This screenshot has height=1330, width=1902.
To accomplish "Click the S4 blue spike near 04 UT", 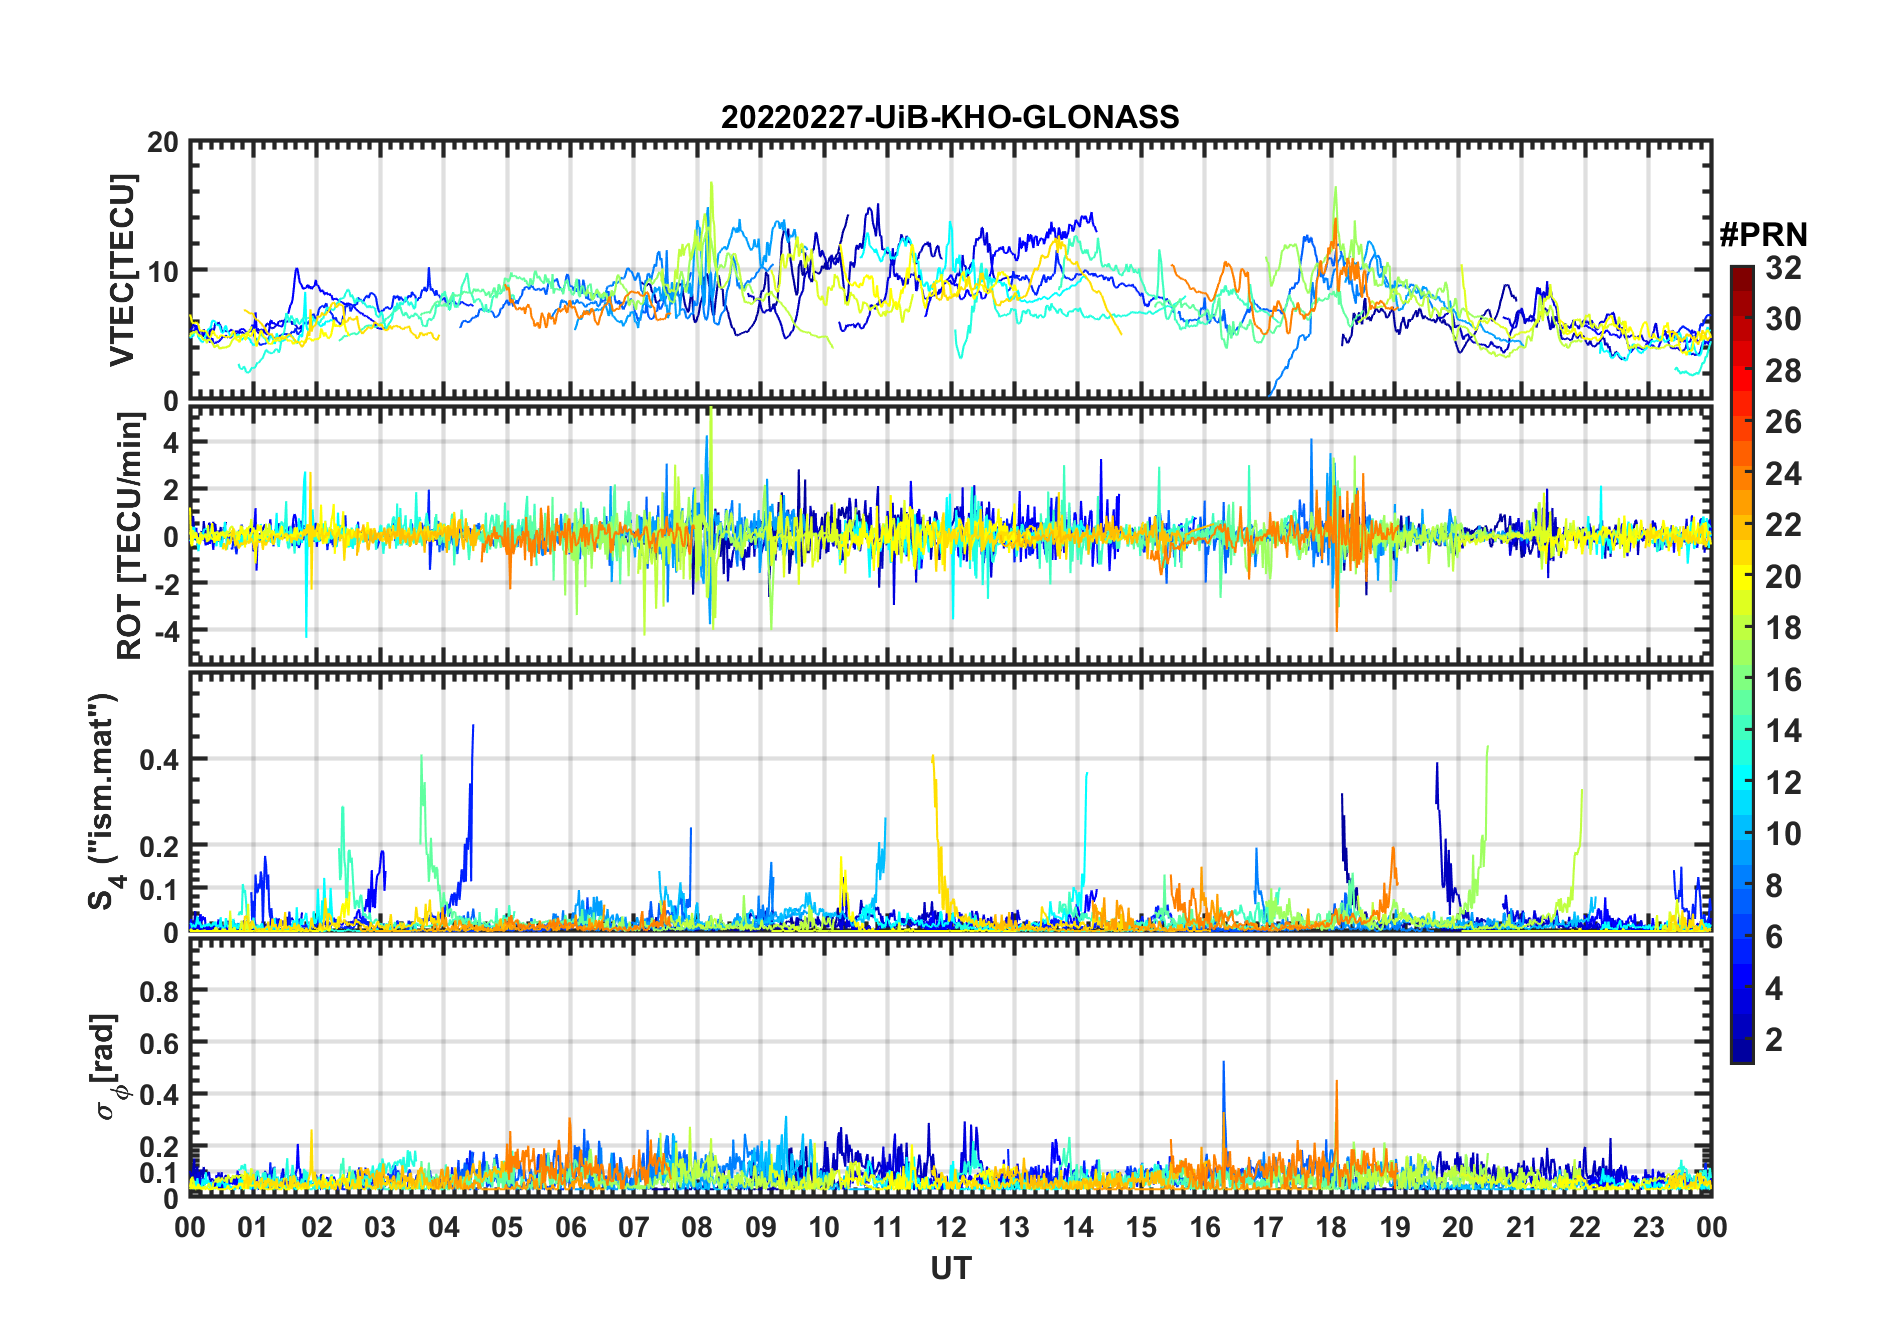I will (472, 727).
